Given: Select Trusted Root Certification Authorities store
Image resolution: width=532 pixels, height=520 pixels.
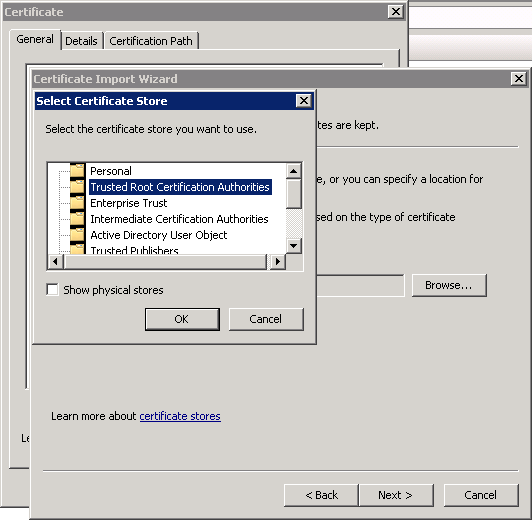Looking at the screenshot, I should pyautogui.click(x=180, y=187).
